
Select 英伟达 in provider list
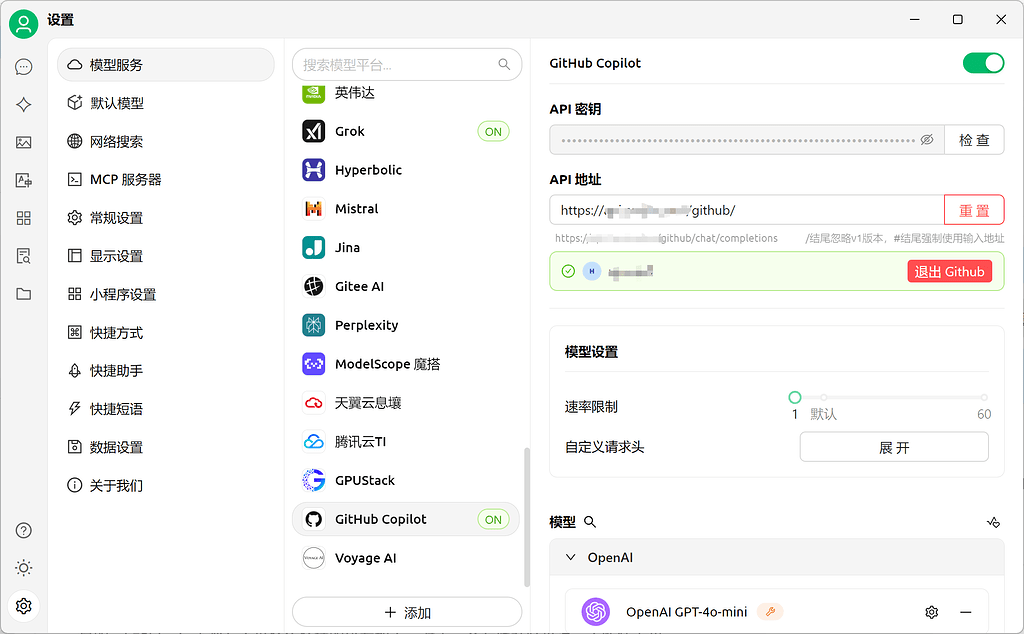click(x=406, y=93)
